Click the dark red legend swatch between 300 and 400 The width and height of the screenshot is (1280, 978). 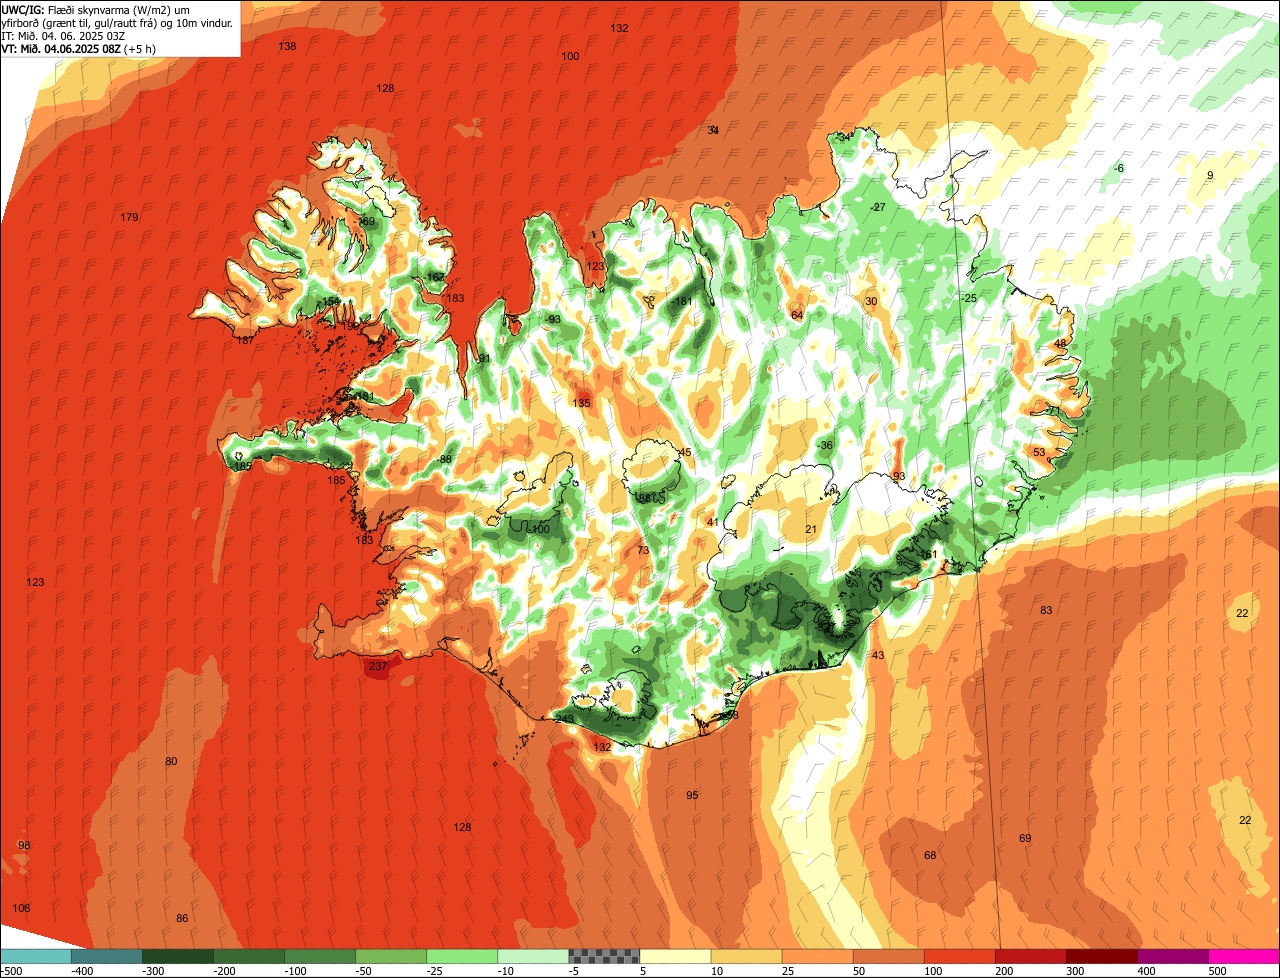tap(1102, 956)
